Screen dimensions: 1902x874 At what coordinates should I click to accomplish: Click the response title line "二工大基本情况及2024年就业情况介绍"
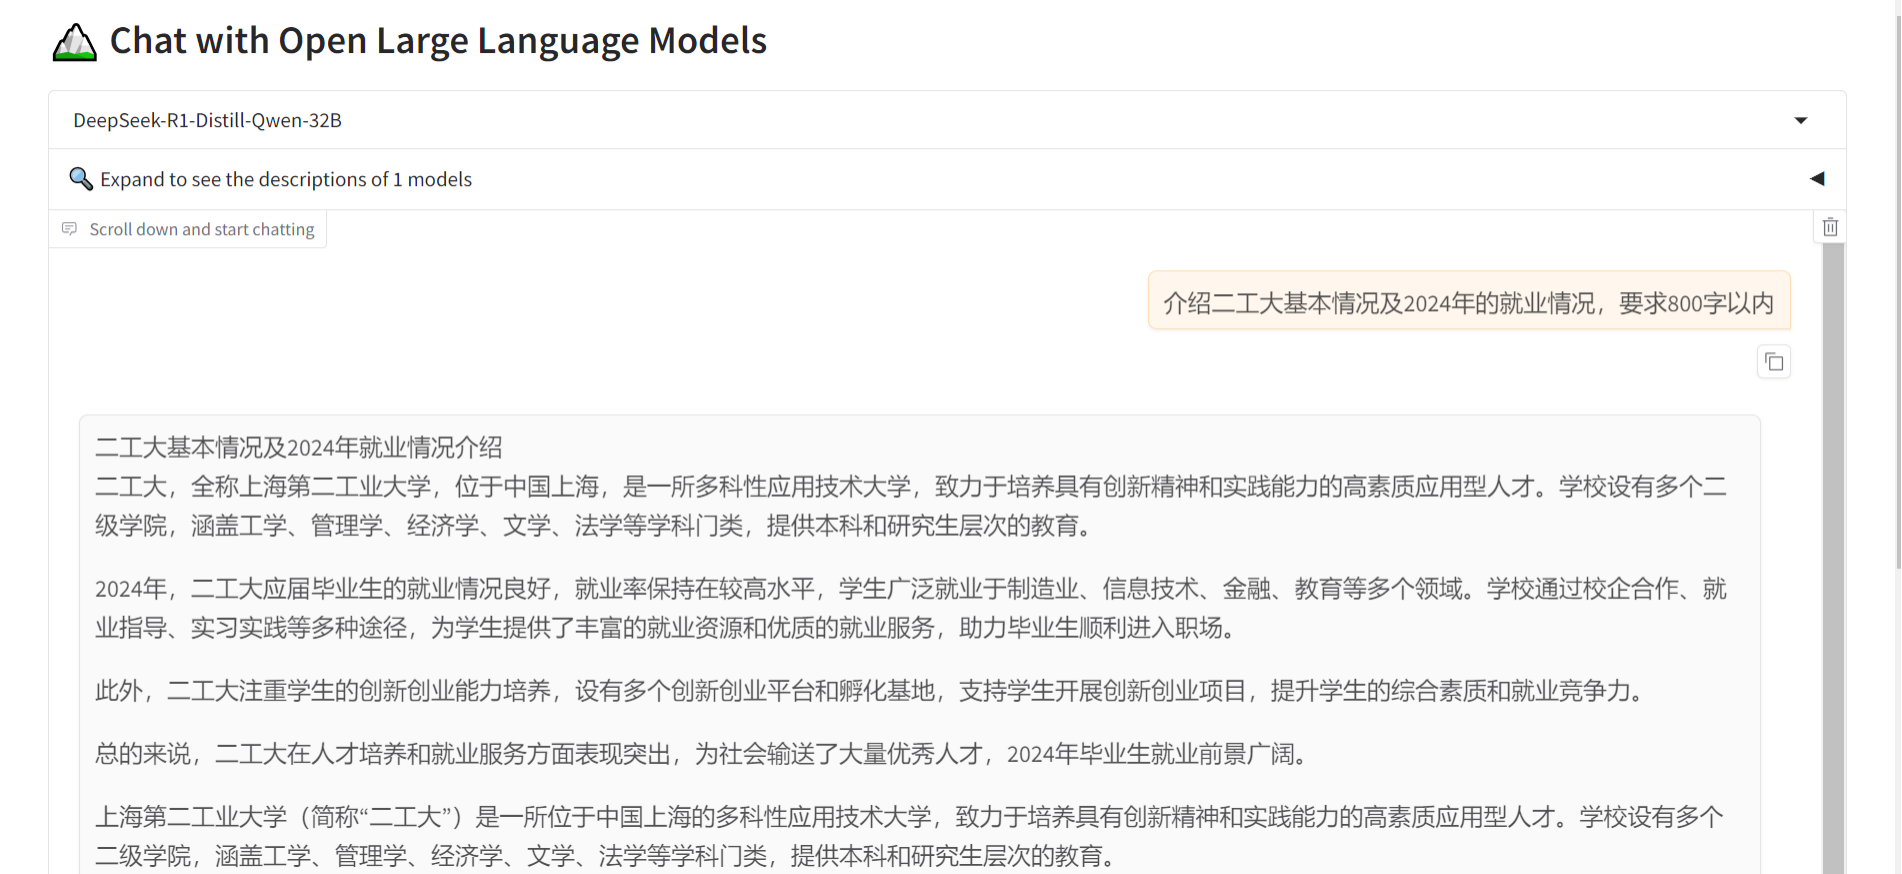coord(299,447)
